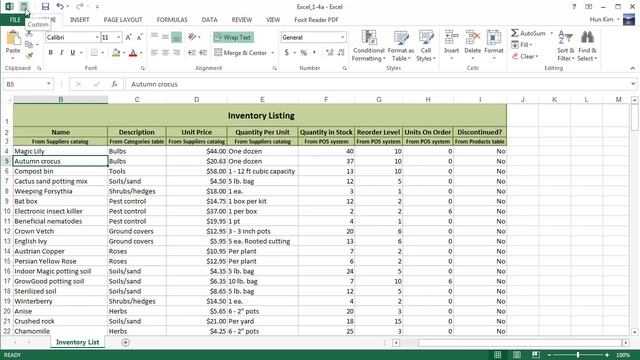This screenshot has height=360, width=640.
Task: Open Format as Table gallery
Action: click(401, 46)
